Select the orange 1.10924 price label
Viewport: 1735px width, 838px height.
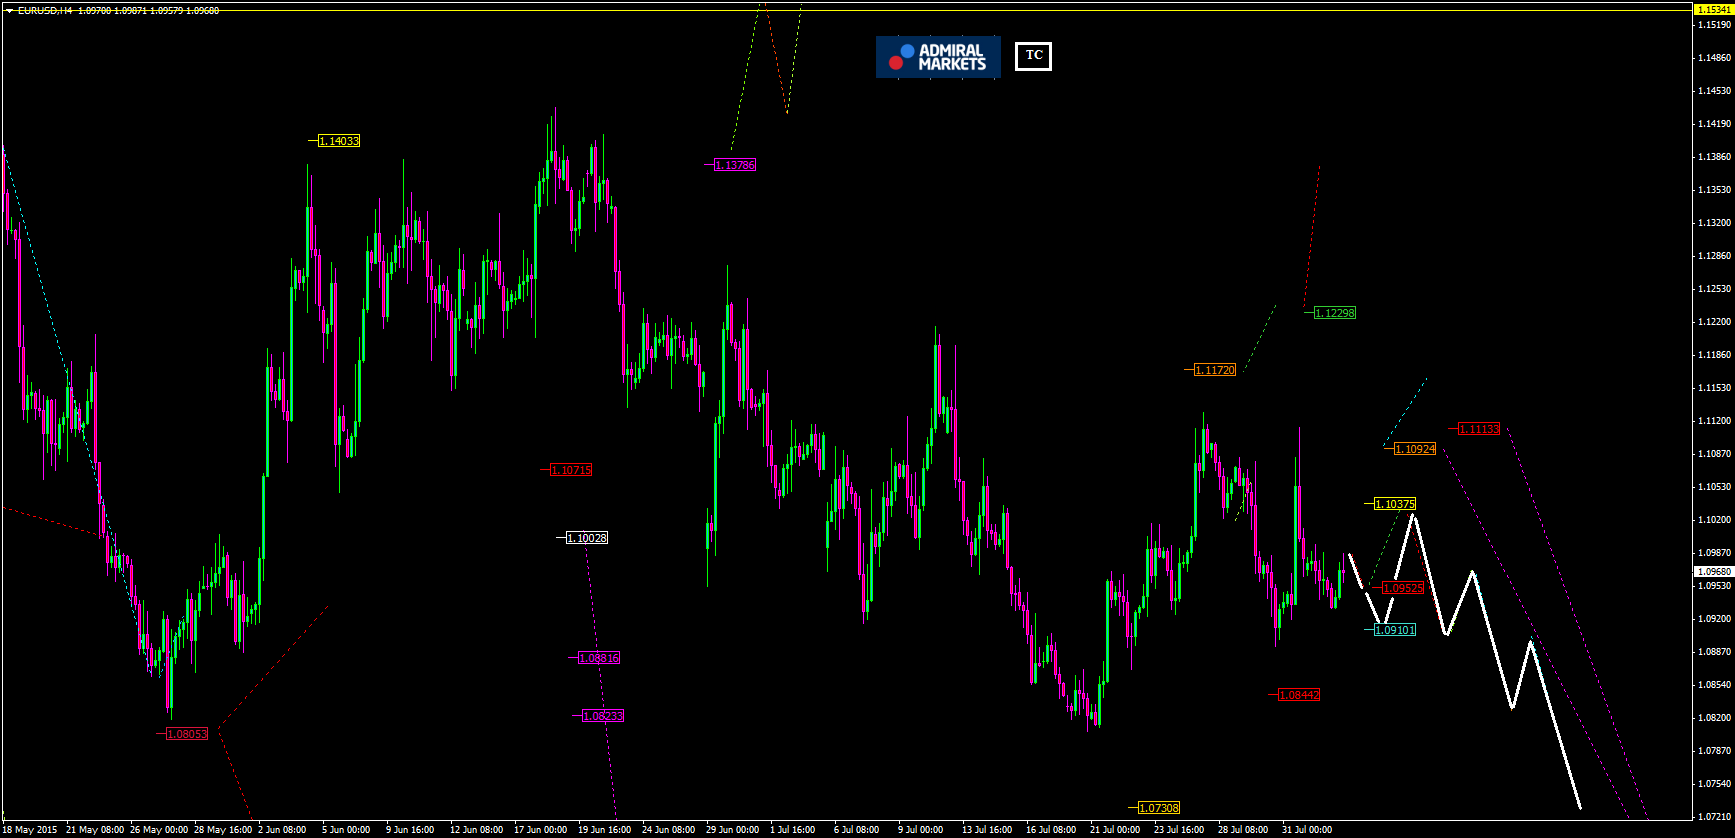coord(1415,449)
